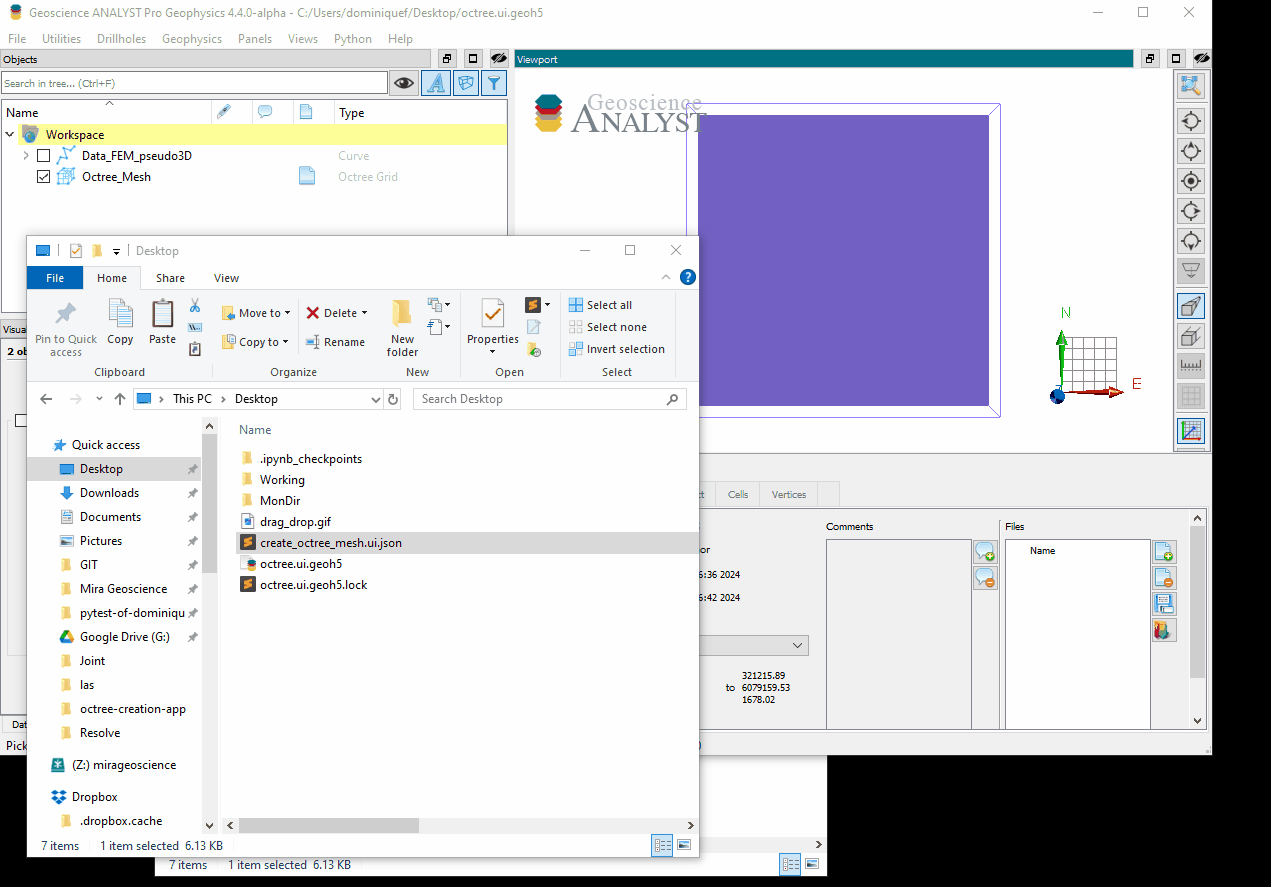Click the filter funnel icon in Objects panel
Viewport: 1271px width, 887px height.
494,83
